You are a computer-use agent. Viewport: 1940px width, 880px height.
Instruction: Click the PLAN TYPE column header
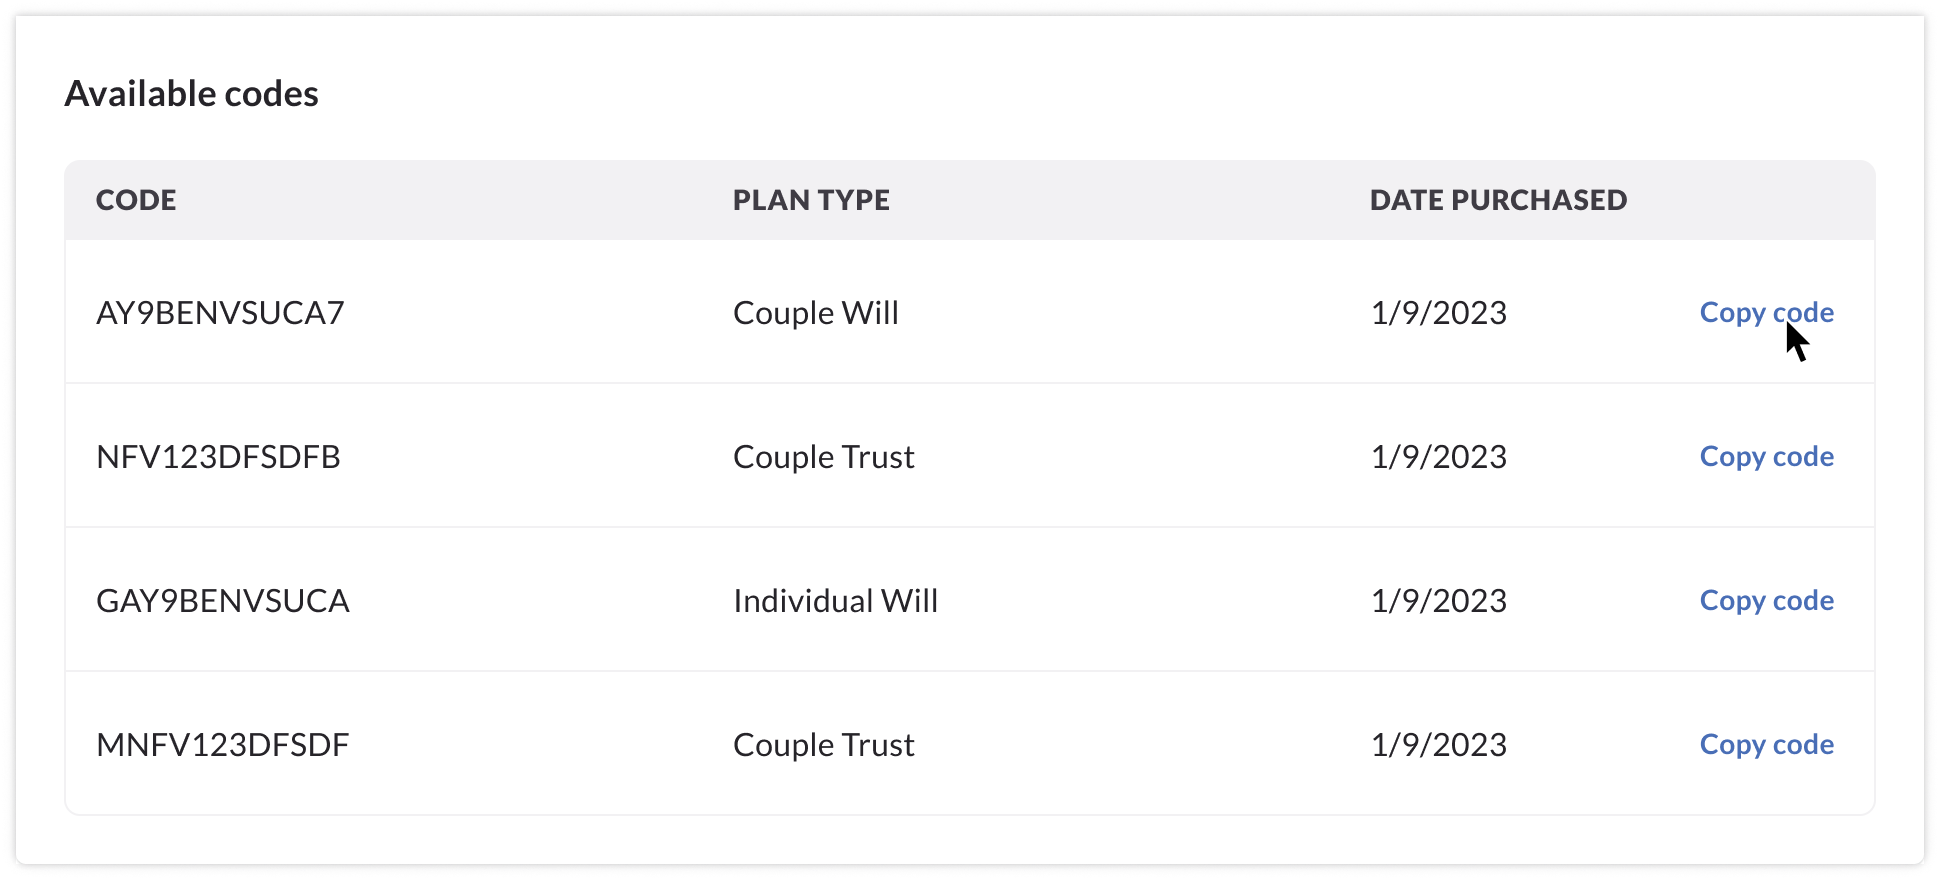810,200
